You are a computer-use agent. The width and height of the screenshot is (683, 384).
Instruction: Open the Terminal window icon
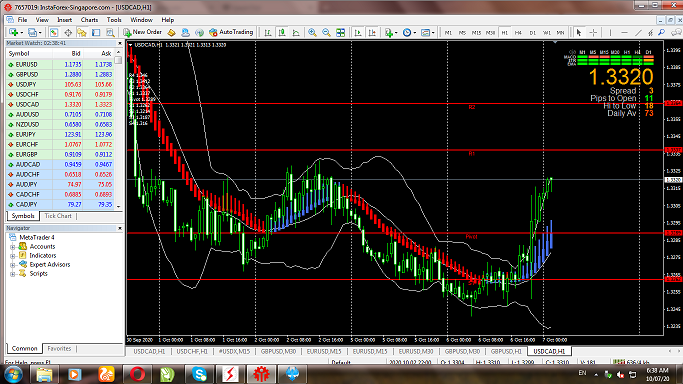coord(96,32)
